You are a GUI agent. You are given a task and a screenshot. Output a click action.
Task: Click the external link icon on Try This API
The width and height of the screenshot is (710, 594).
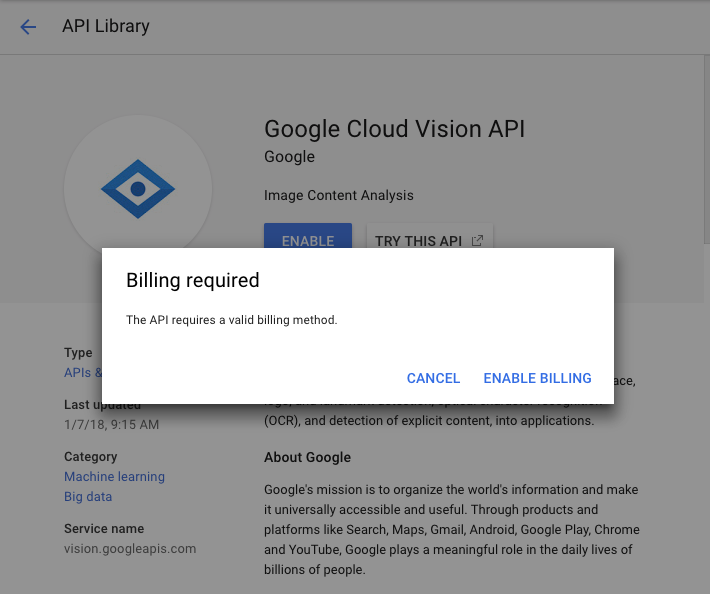(x=477, y=240)
